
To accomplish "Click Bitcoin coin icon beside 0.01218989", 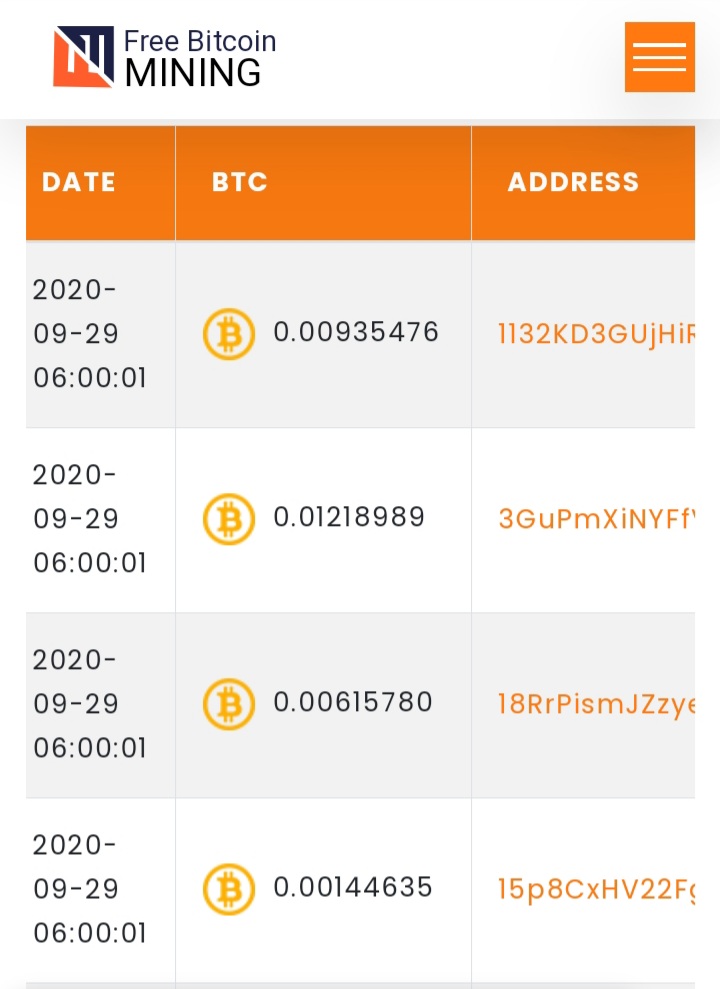I will [x=229, y=518].
